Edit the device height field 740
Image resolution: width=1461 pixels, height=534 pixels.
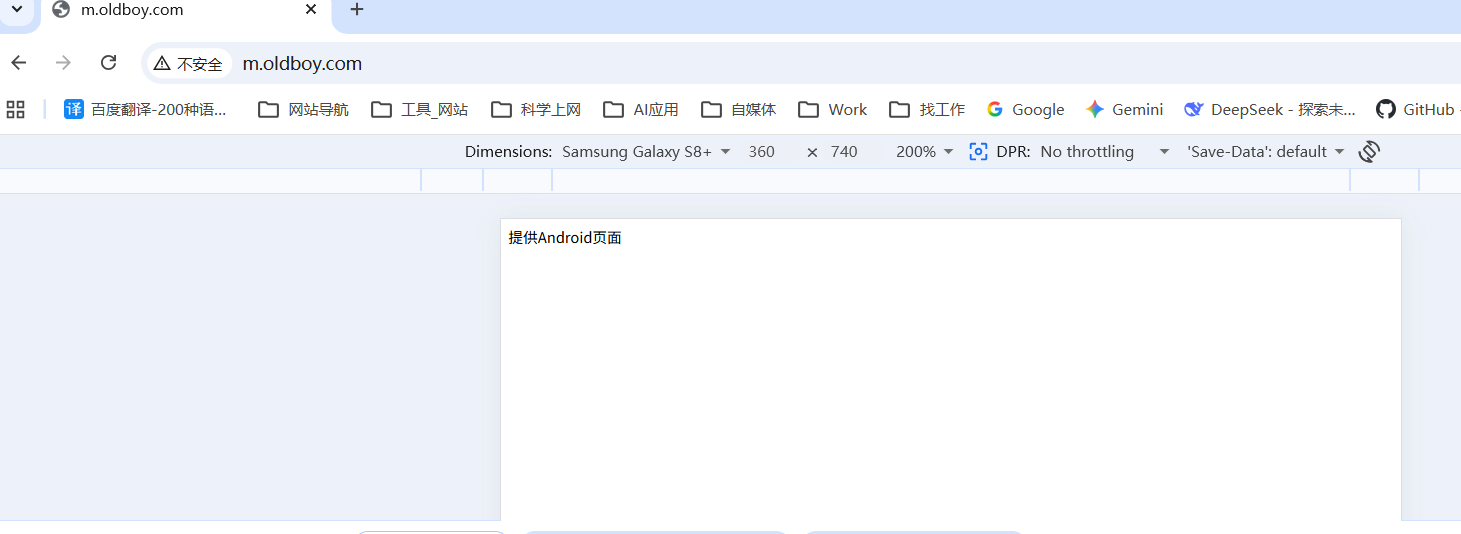[x=844, y=152]
